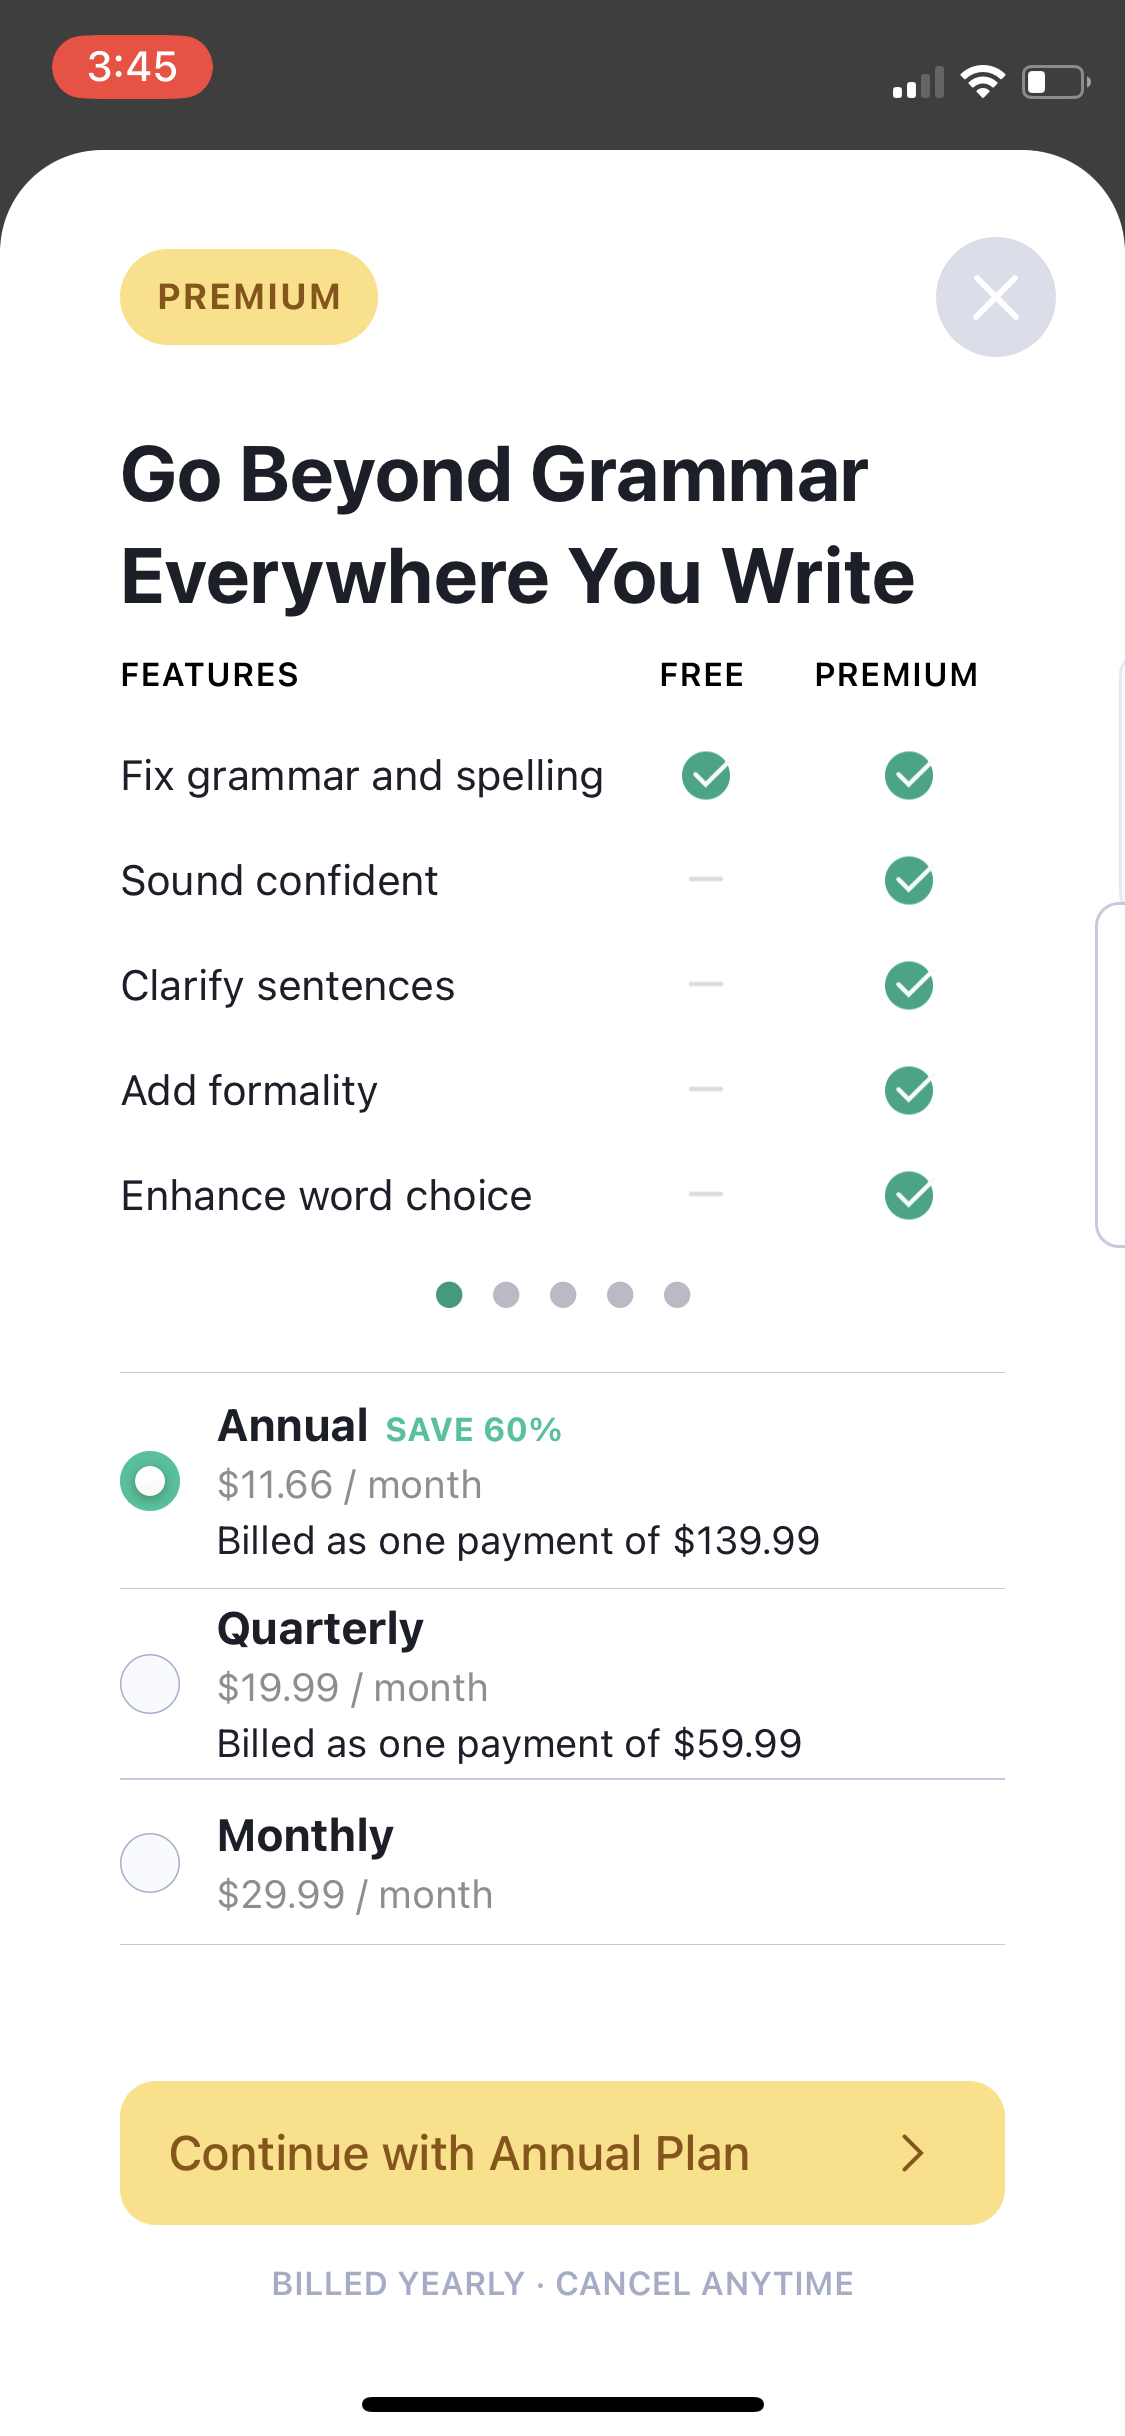Select the Monthly plan radio button
Viewport: 1125px width, 2436px height.
pos(149,1862)
